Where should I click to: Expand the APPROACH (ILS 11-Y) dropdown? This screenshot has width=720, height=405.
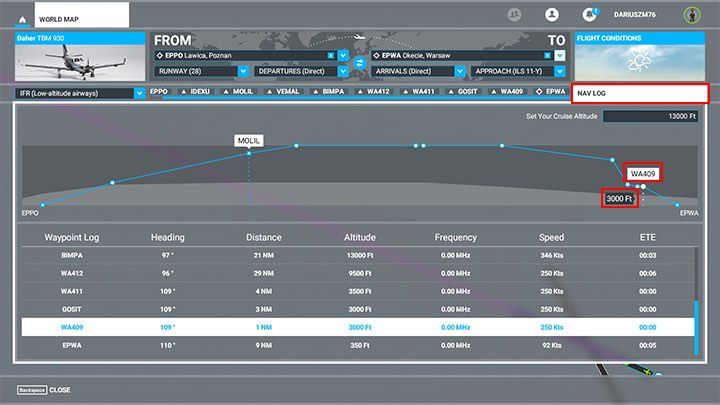coord(560,72)
